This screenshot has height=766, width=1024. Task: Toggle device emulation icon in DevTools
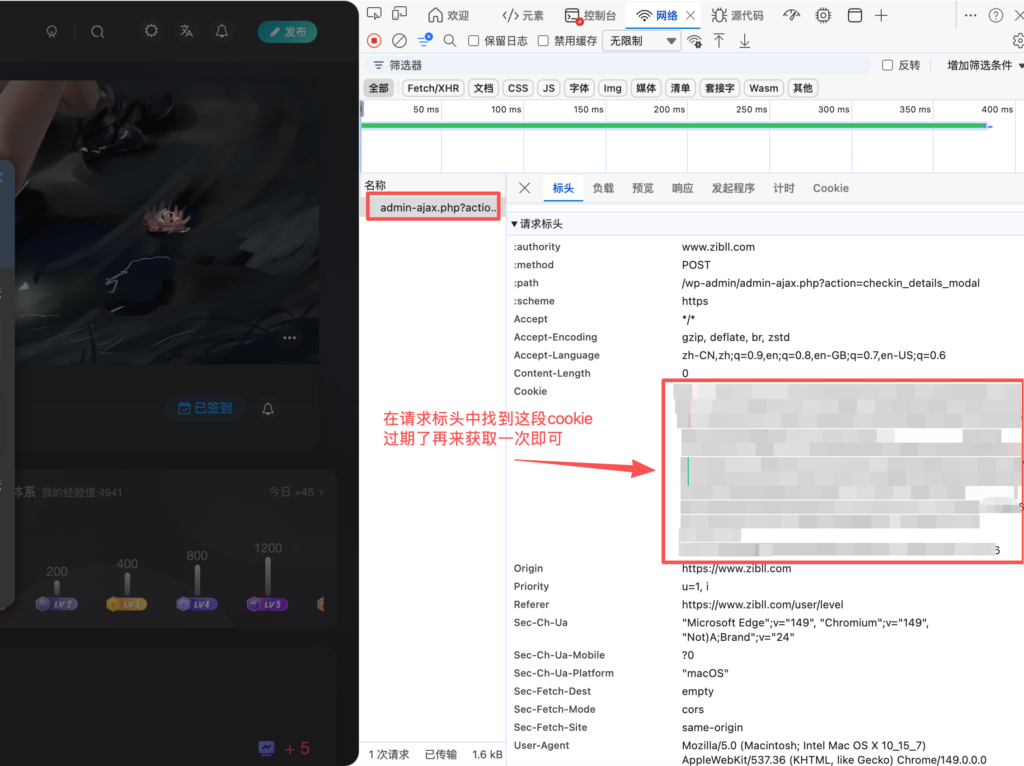[400, 14]
